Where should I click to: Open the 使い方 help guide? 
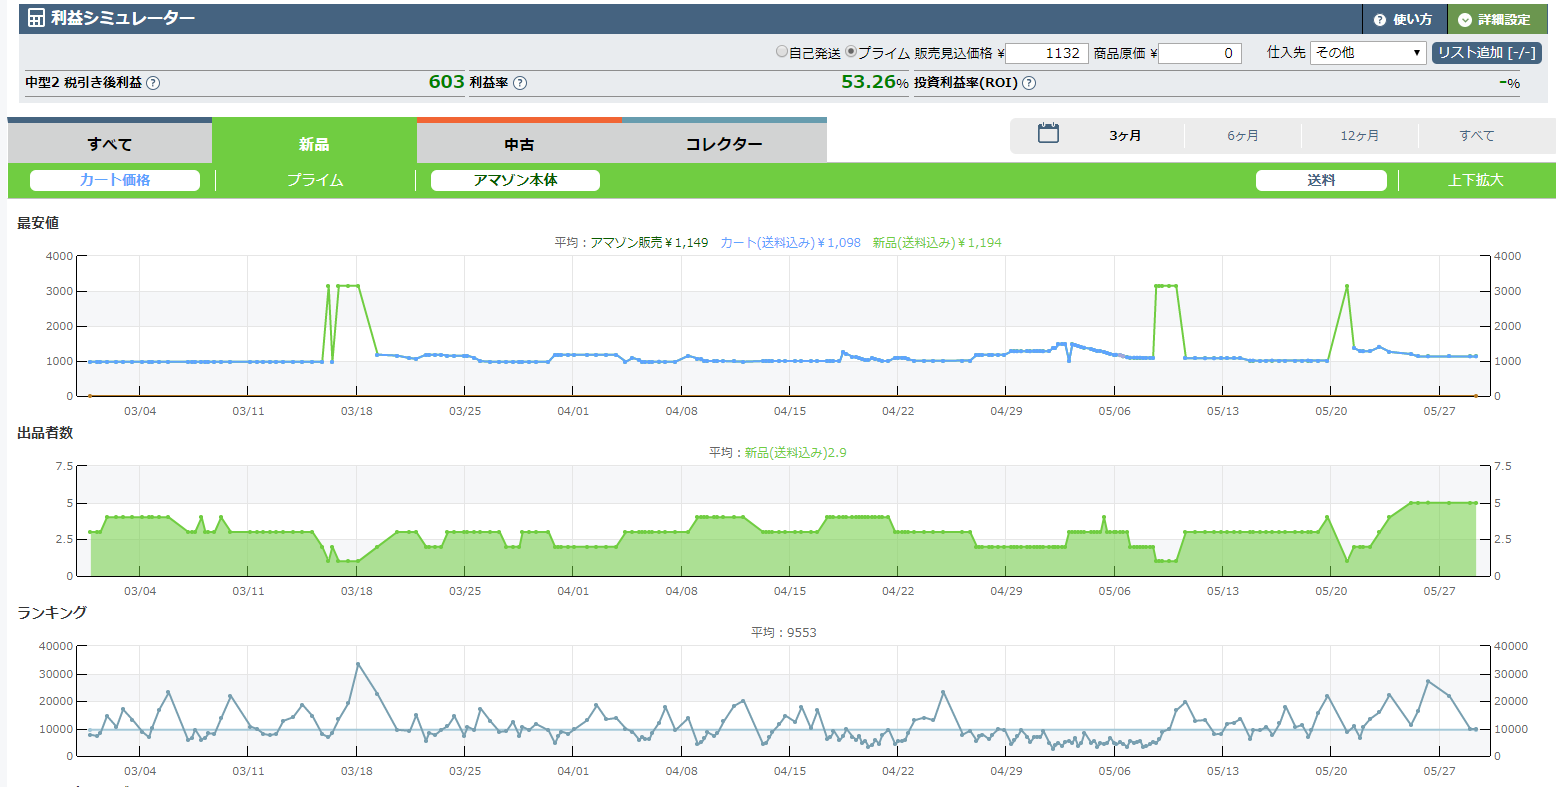pos(1403,19)
